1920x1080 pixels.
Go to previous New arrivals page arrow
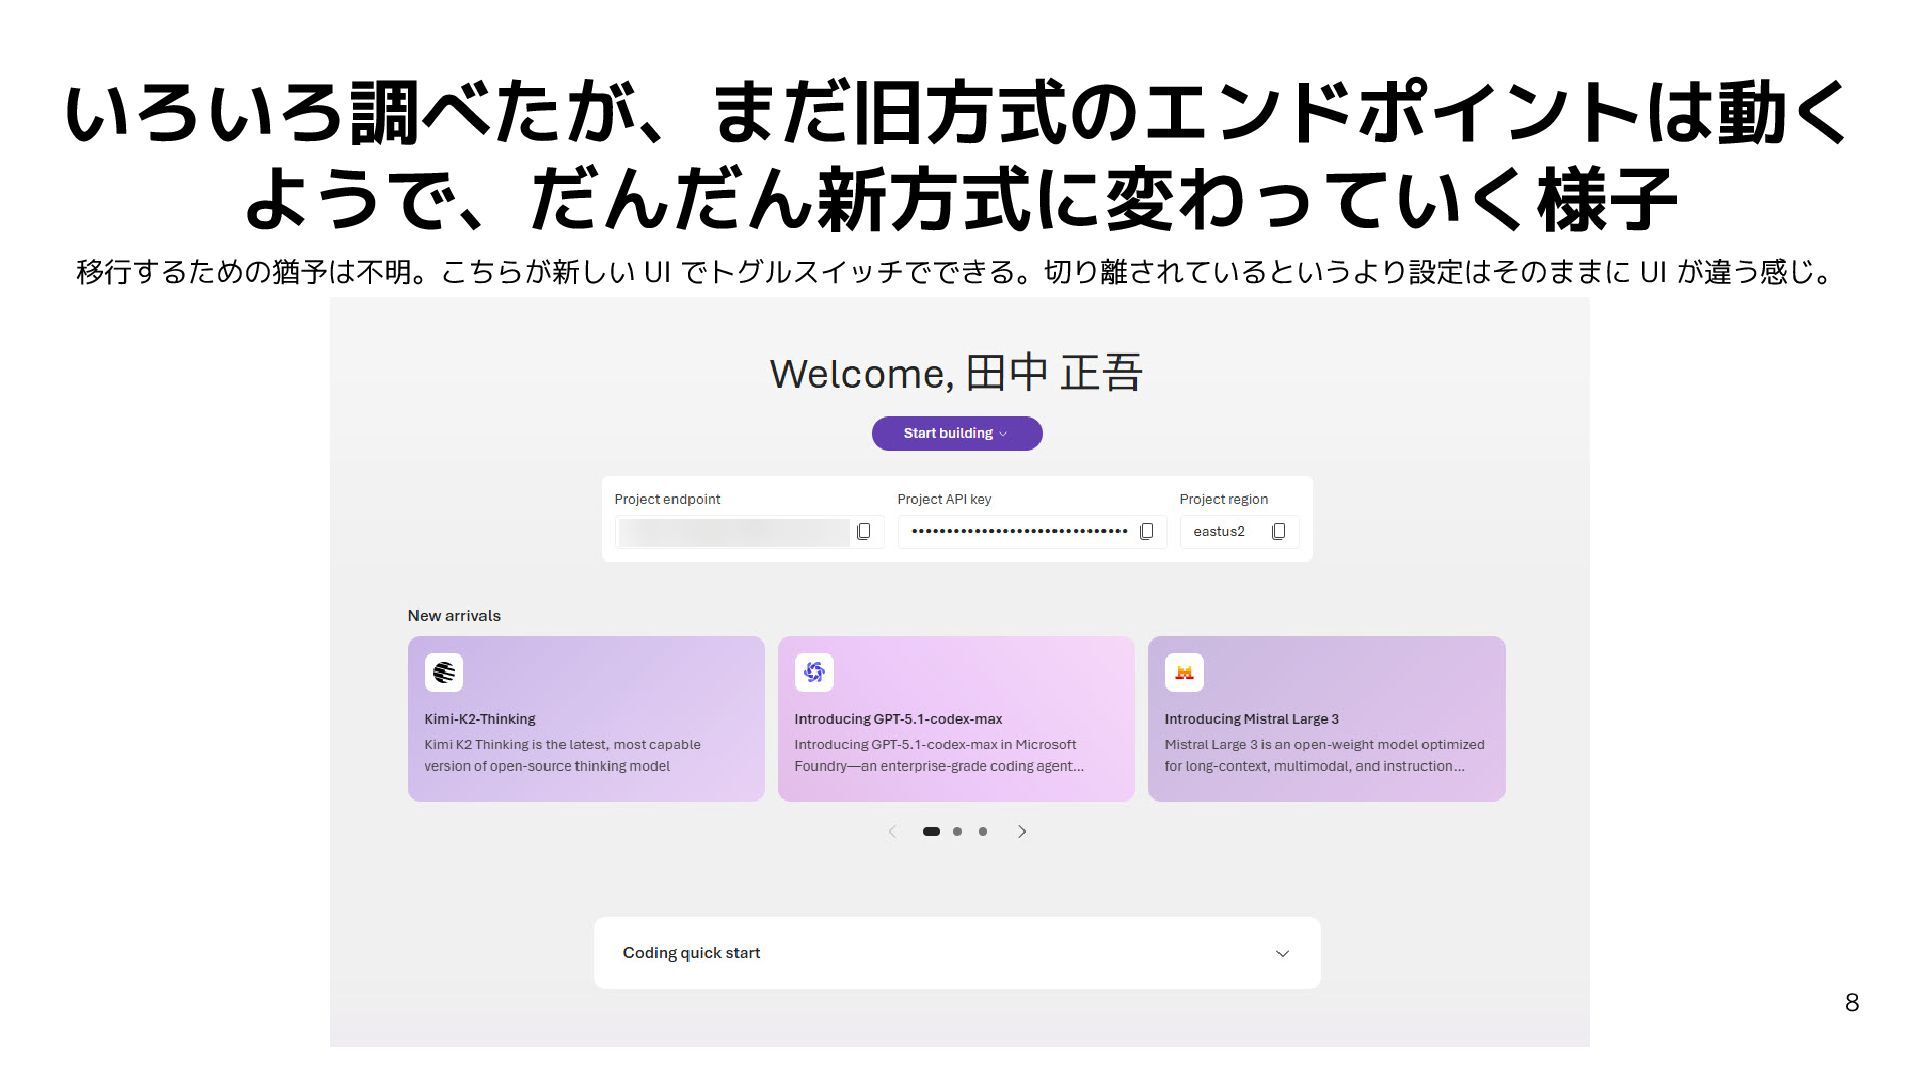892,832
